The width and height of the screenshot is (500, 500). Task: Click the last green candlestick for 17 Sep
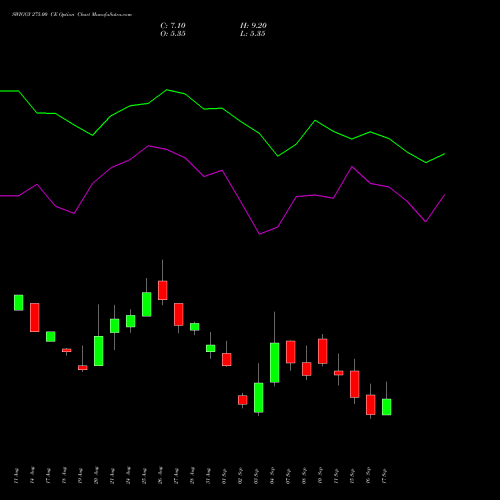(386, 407)
